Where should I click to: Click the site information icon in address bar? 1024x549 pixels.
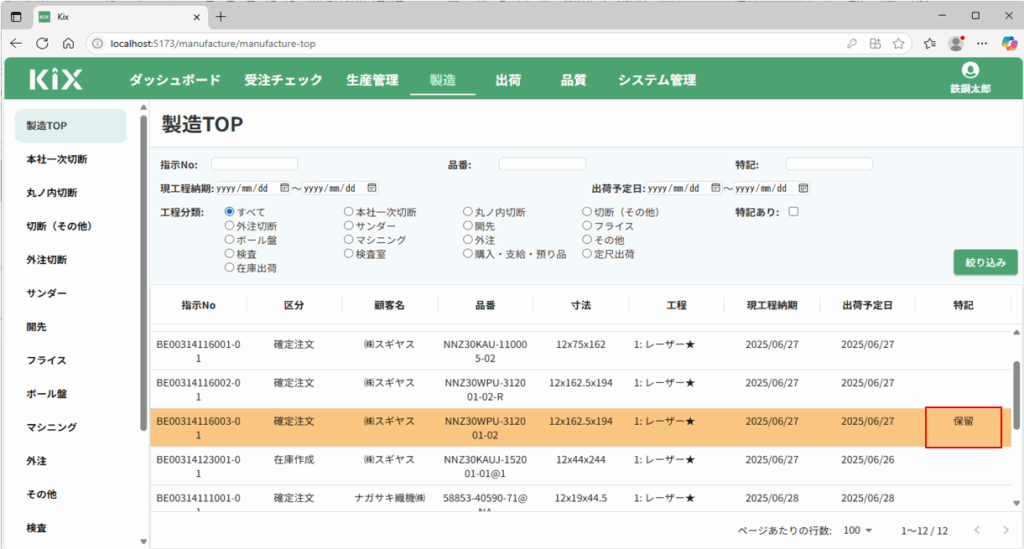(97, 44)
